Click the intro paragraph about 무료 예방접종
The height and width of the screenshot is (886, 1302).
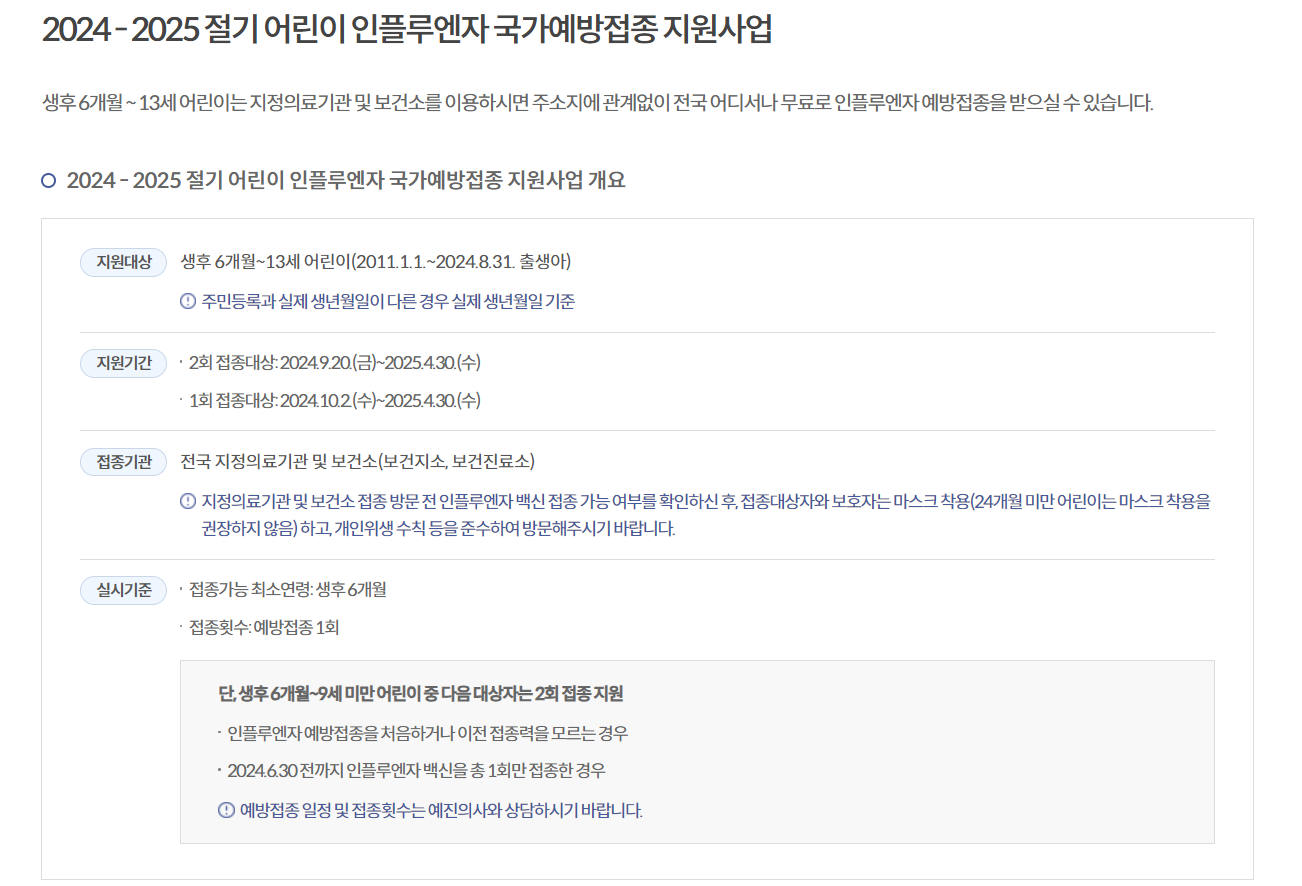tap(595, 103)
